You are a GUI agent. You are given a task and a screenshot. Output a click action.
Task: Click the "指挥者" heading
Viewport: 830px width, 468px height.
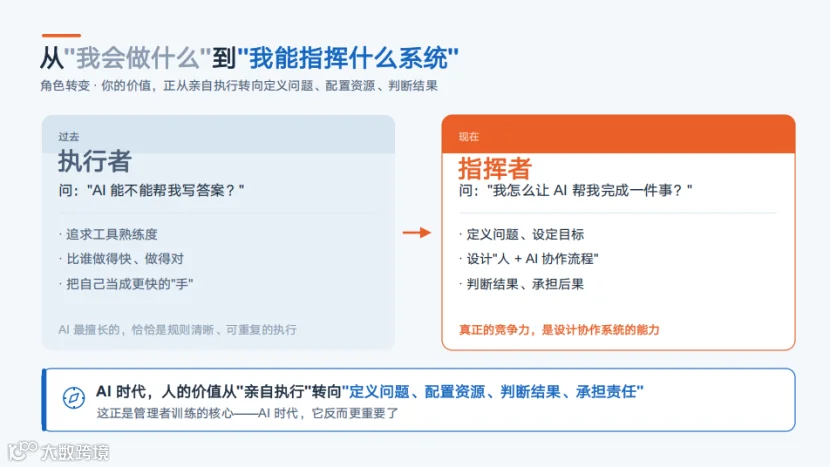(x=495, y=168)
